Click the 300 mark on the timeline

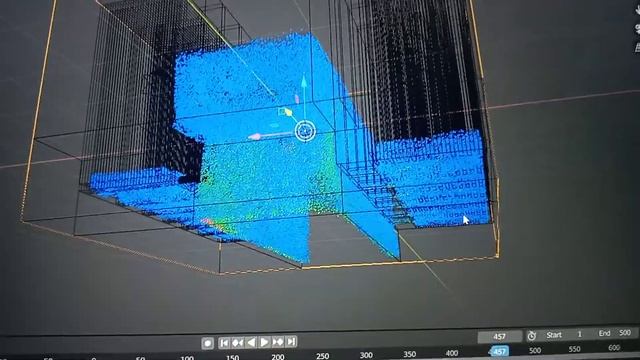[x=366, y=355]
